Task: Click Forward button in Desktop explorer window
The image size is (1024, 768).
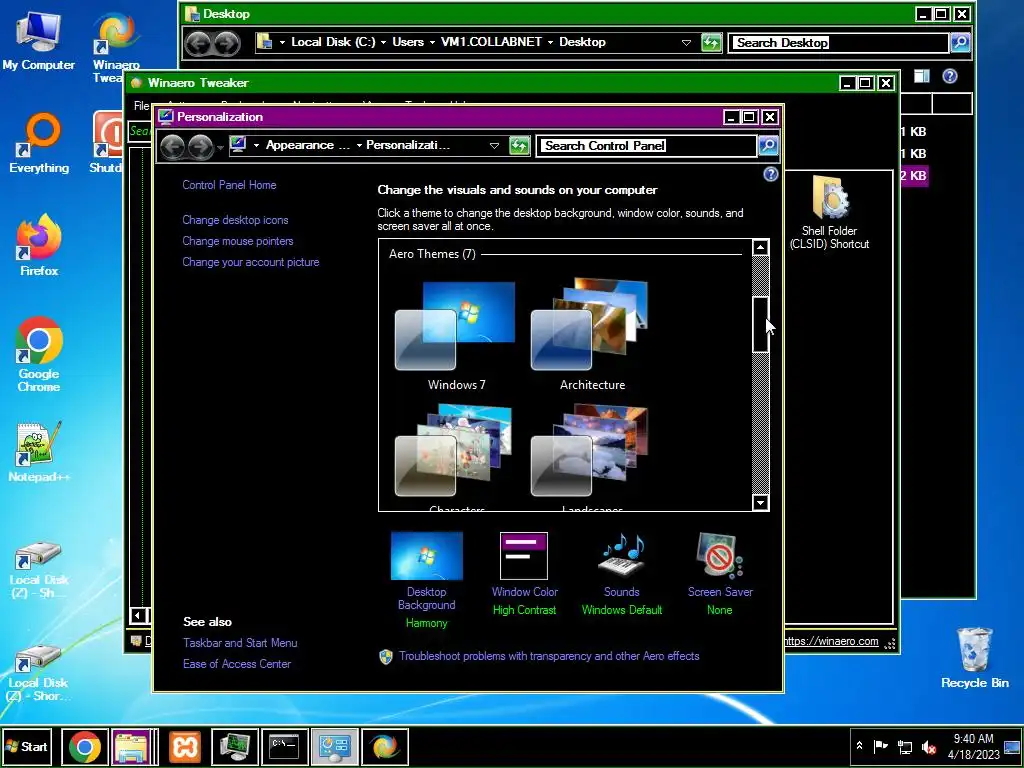Action: coord(227,43)
